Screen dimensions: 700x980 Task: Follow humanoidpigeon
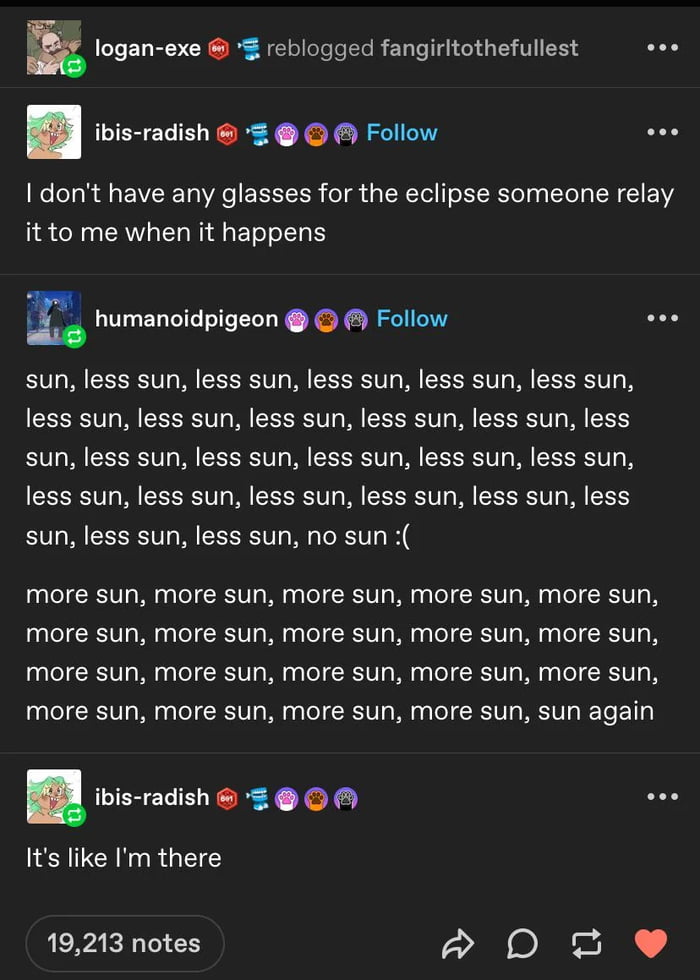(412, 318)
